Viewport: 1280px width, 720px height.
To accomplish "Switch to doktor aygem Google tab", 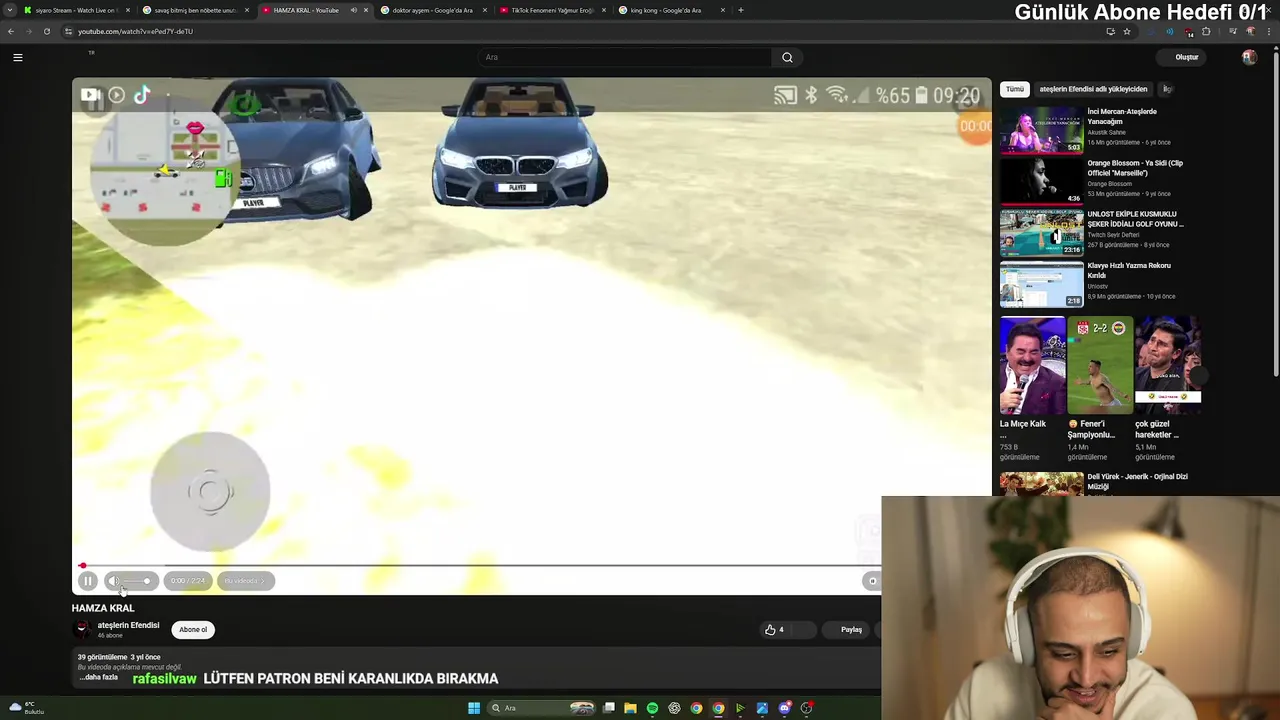I will [432, 10].
